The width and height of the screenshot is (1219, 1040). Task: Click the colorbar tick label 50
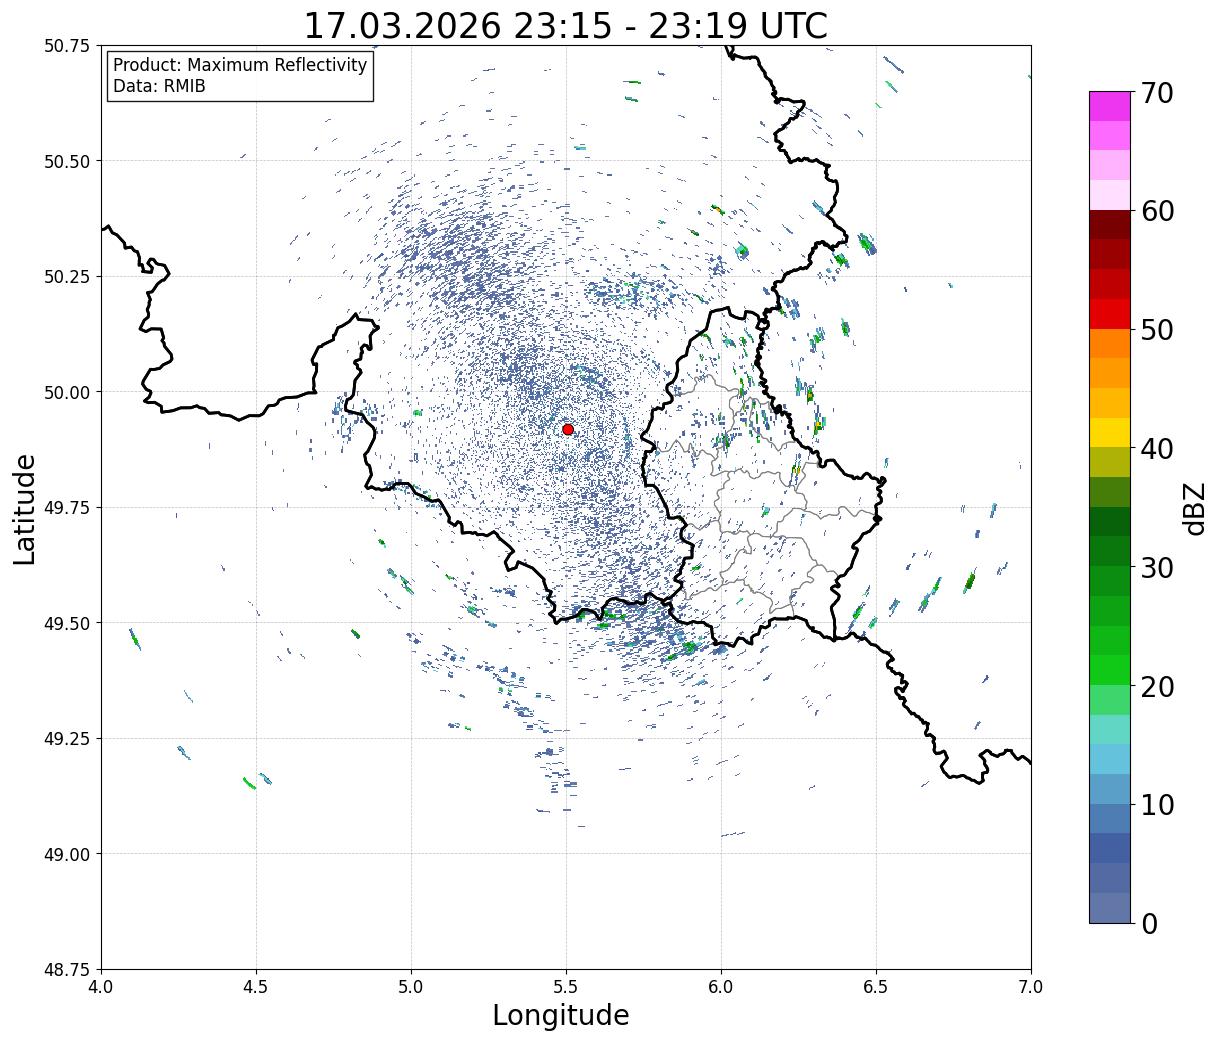coord(1157,330)
